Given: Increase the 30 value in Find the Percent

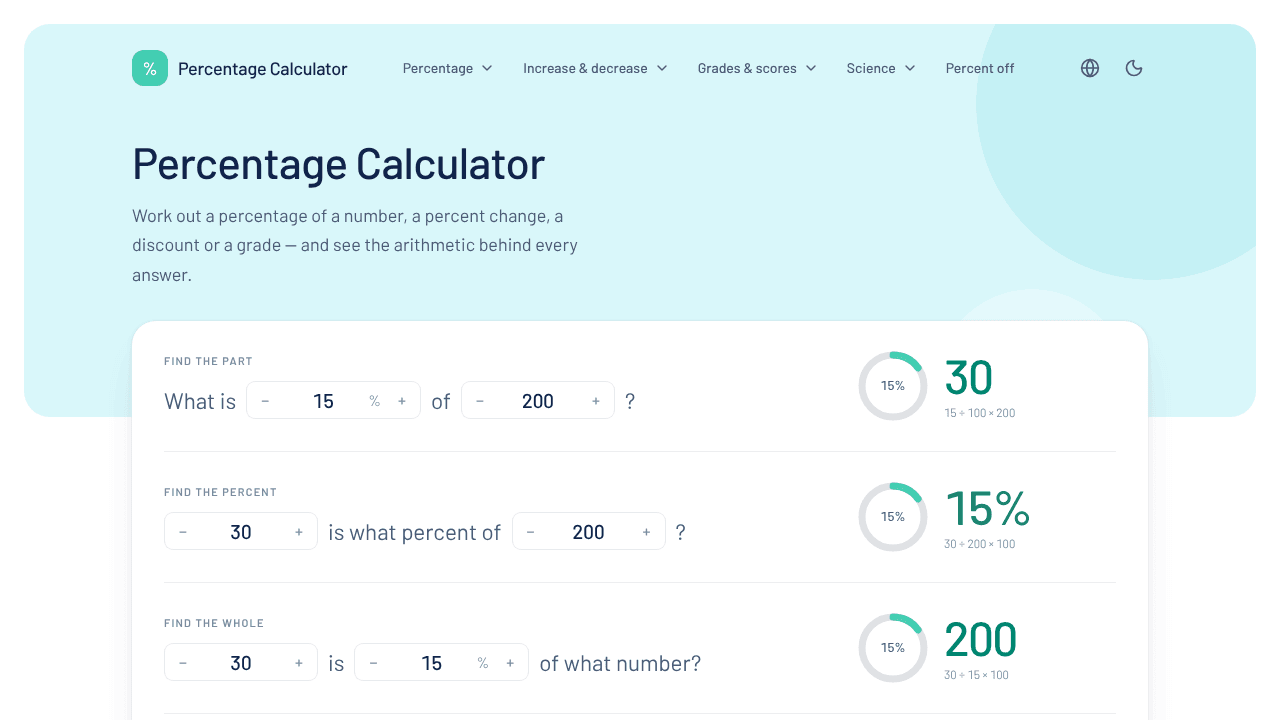Looking at the screenshot, I should tap(299, 532).
